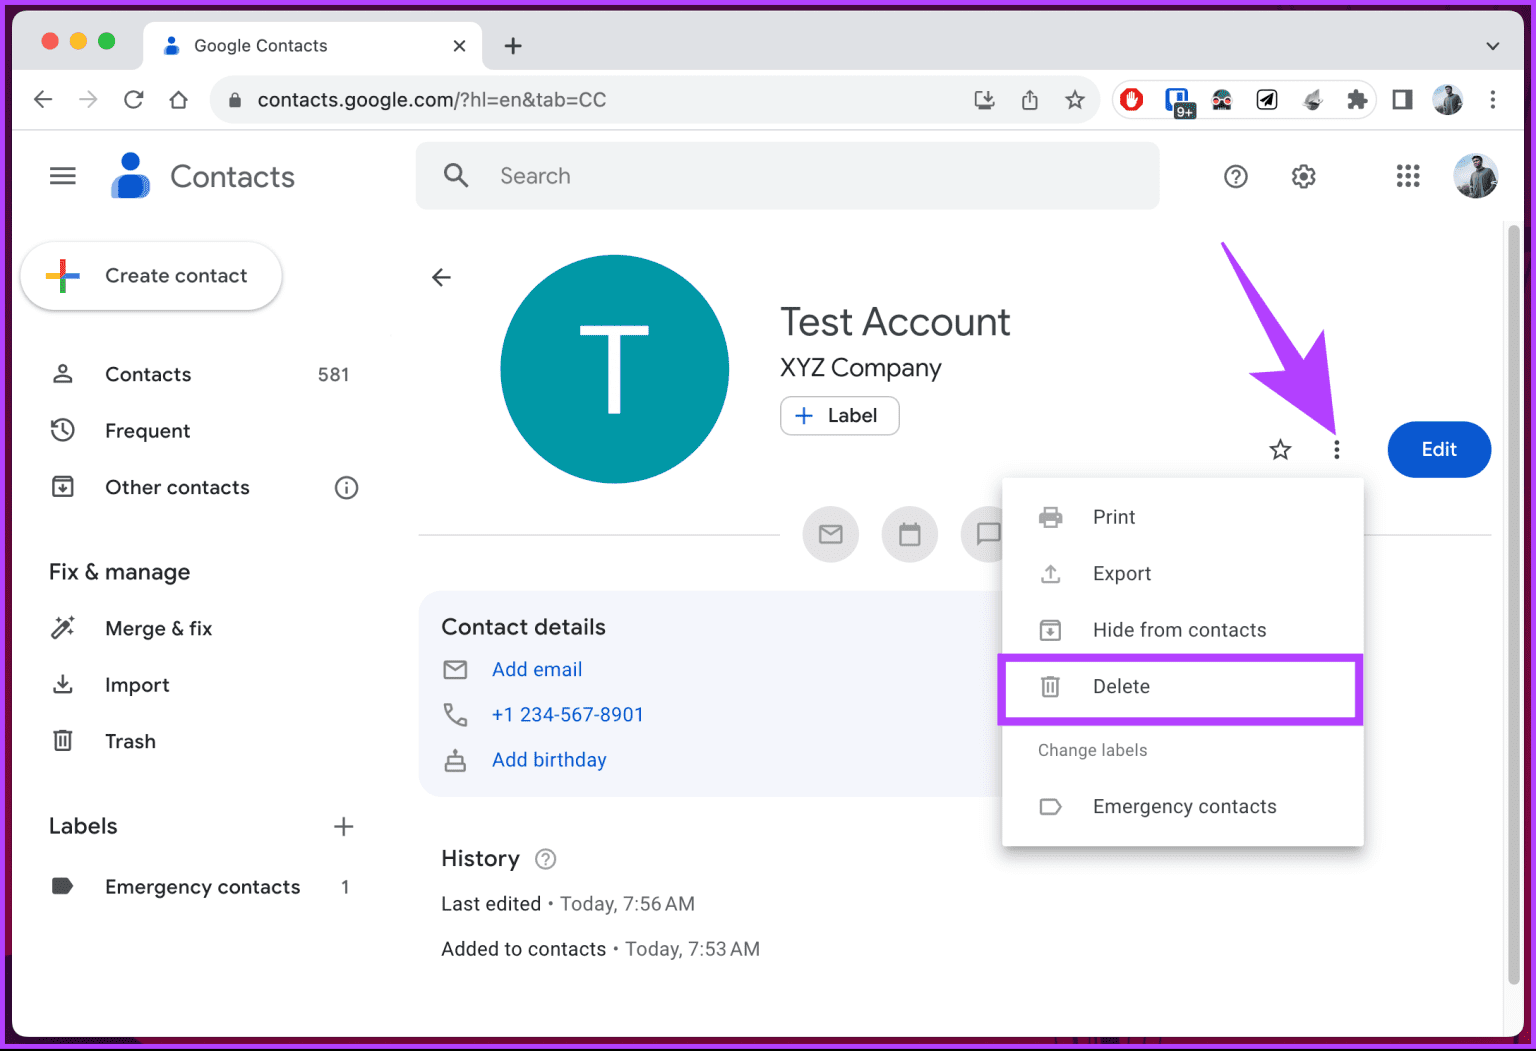Open the three-dot more actions menu

click(1336, 450)
